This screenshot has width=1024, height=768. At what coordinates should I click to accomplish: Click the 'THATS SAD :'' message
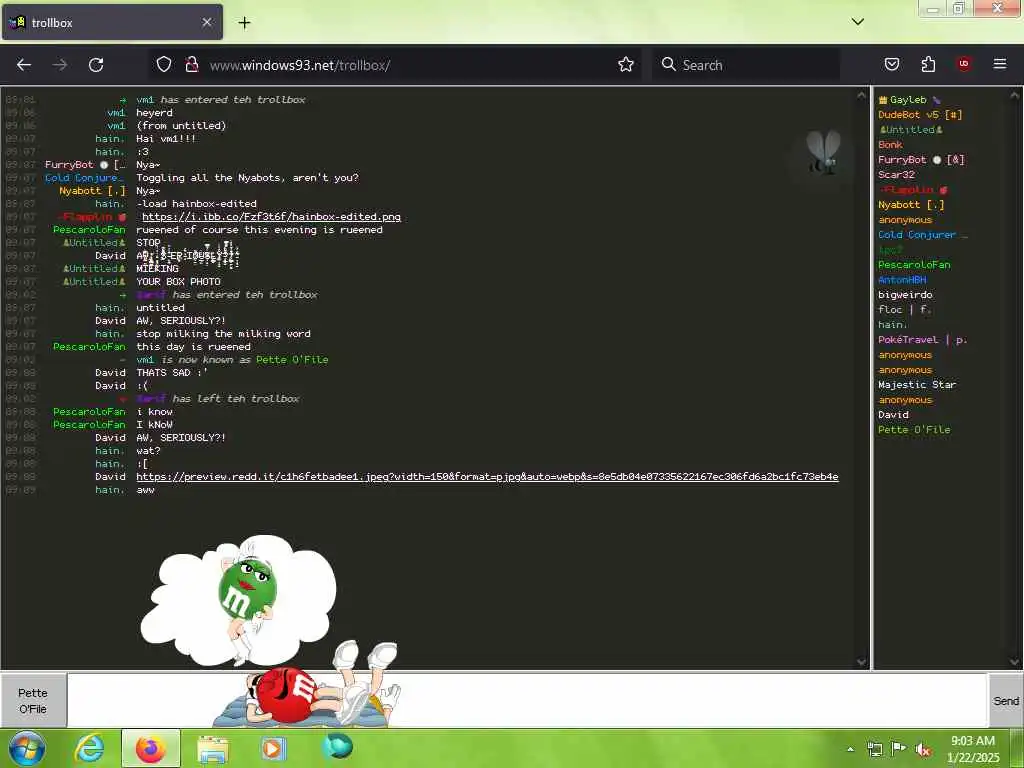(x=172, y=373)
